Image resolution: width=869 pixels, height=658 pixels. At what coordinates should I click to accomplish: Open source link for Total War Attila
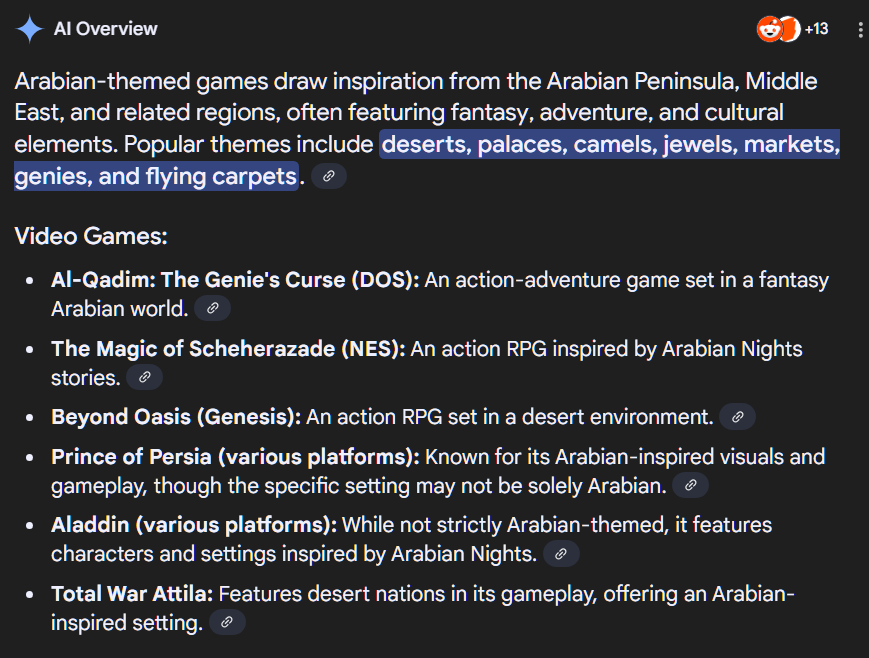pos(227,623)
